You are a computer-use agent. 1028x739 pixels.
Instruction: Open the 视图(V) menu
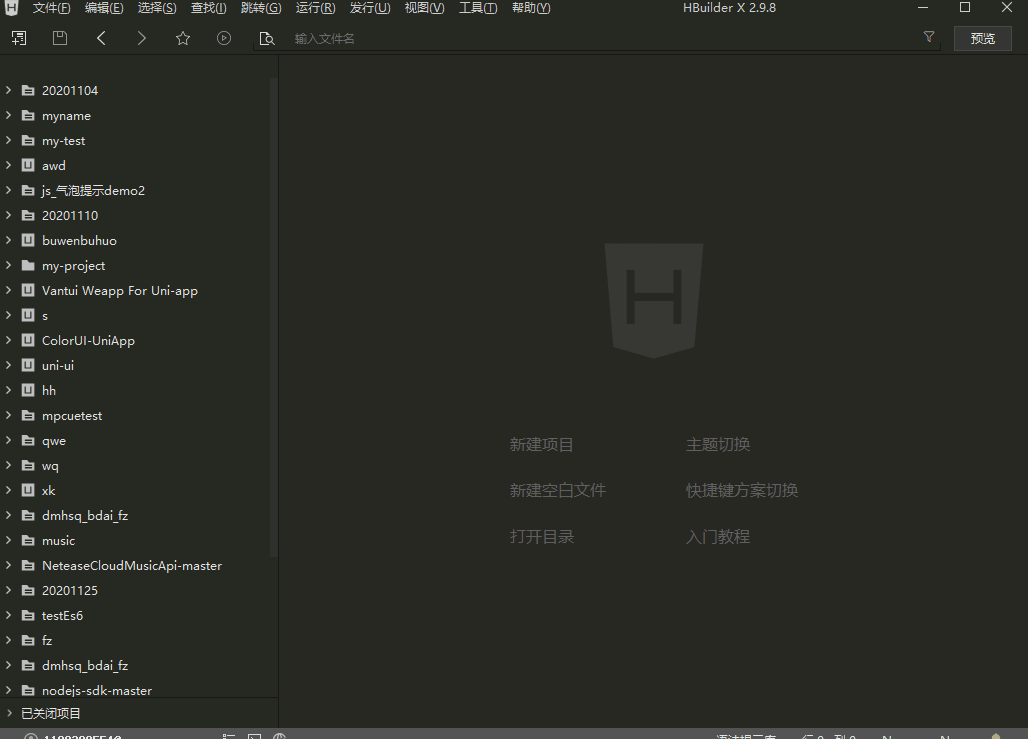[x=424, y=8]
